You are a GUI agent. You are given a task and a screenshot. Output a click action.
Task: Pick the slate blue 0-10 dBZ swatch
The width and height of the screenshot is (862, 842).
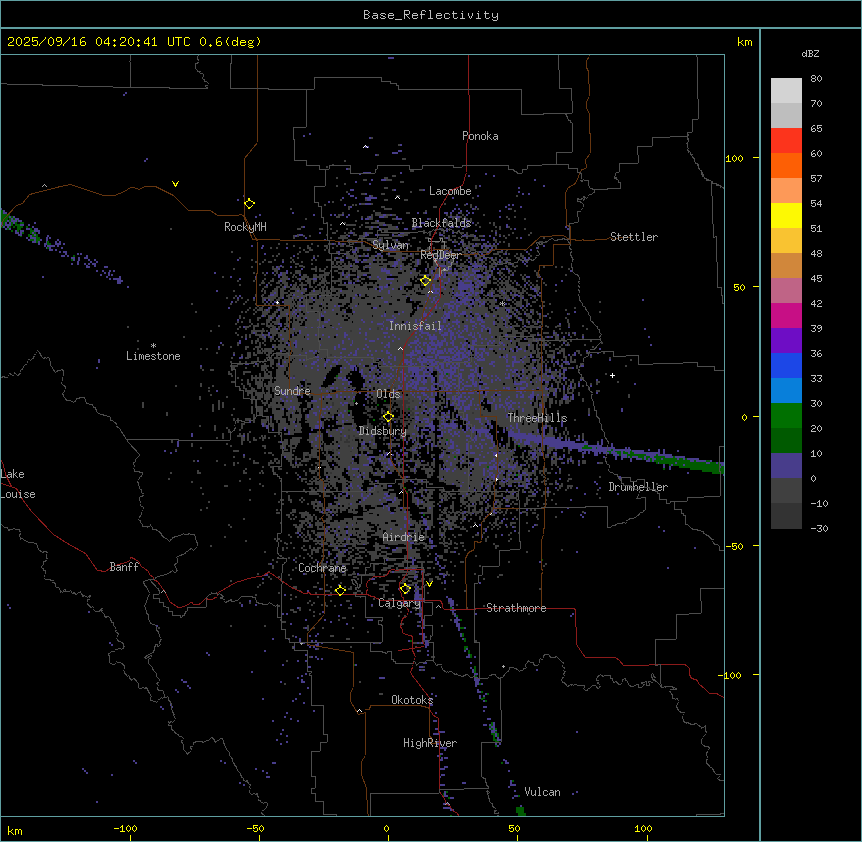pyautogui.click(x=786, y=466)
